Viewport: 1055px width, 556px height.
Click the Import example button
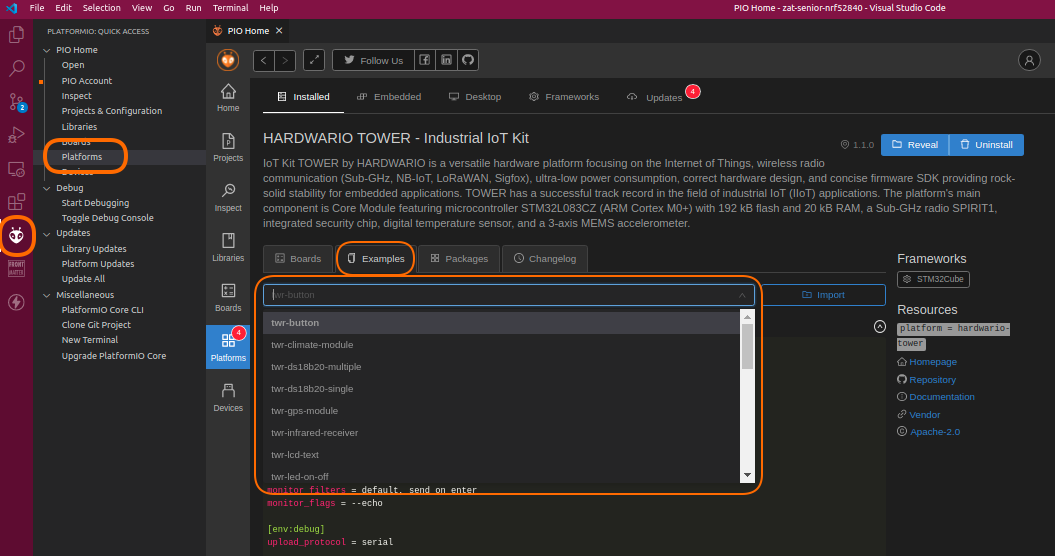click(x=824, y=295)
